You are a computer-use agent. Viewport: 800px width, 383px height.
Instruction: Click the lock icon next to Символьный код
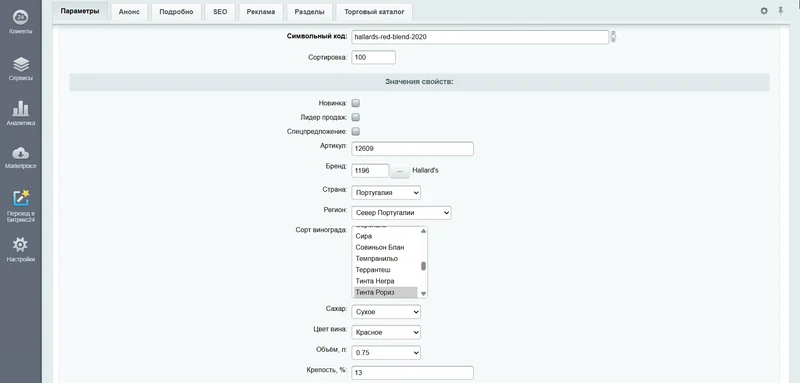tap(613, 37)
